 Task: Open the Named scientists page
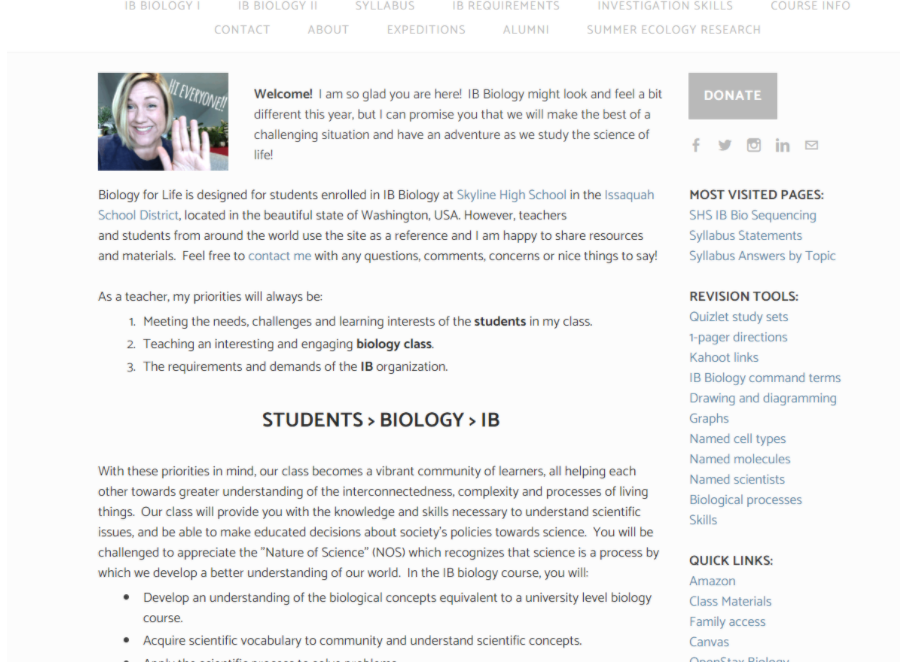point(736,479)
